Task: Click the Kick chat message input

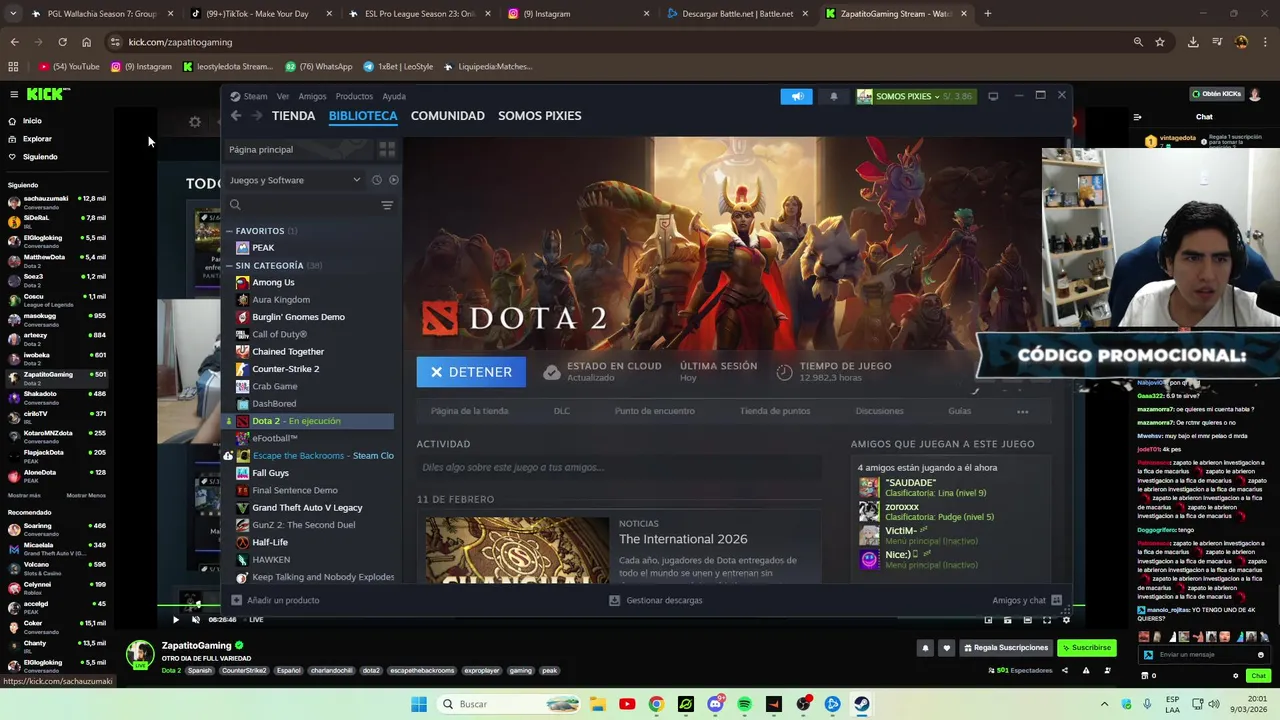Action: (1204, 655)
